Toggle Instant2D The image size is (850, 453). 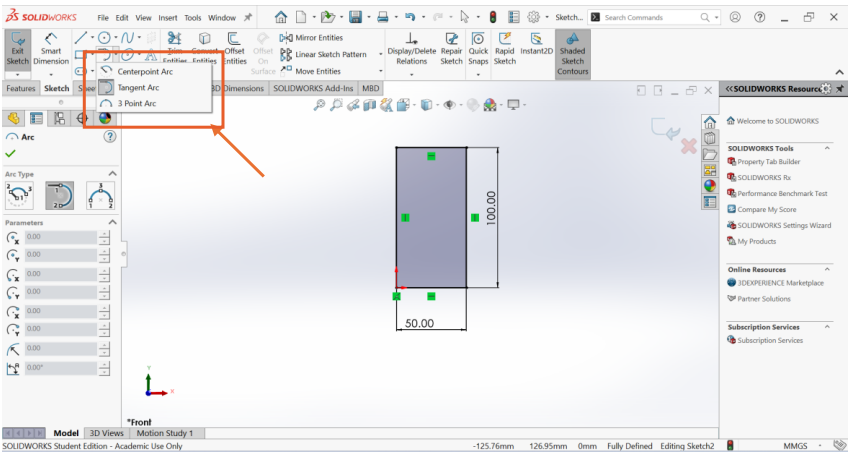click(x=536, y=43)
